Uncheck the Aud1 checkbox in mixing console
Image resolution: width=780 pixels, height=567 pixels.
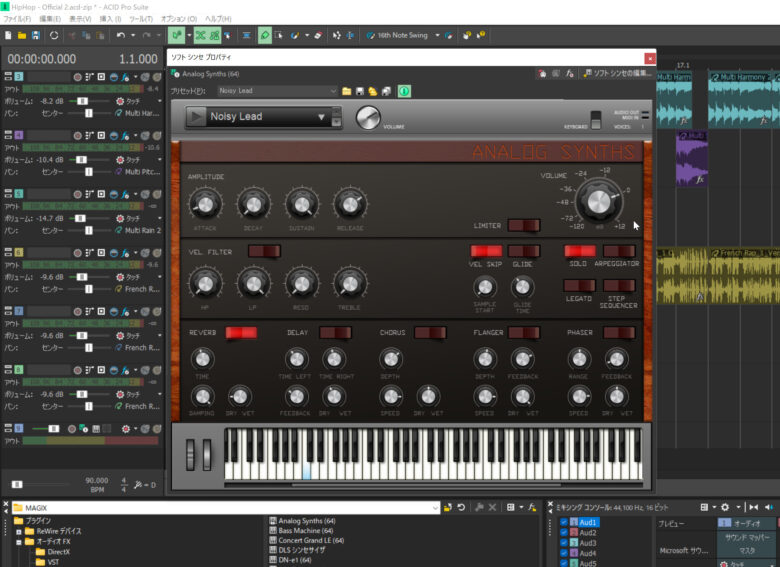pos(564,522)
